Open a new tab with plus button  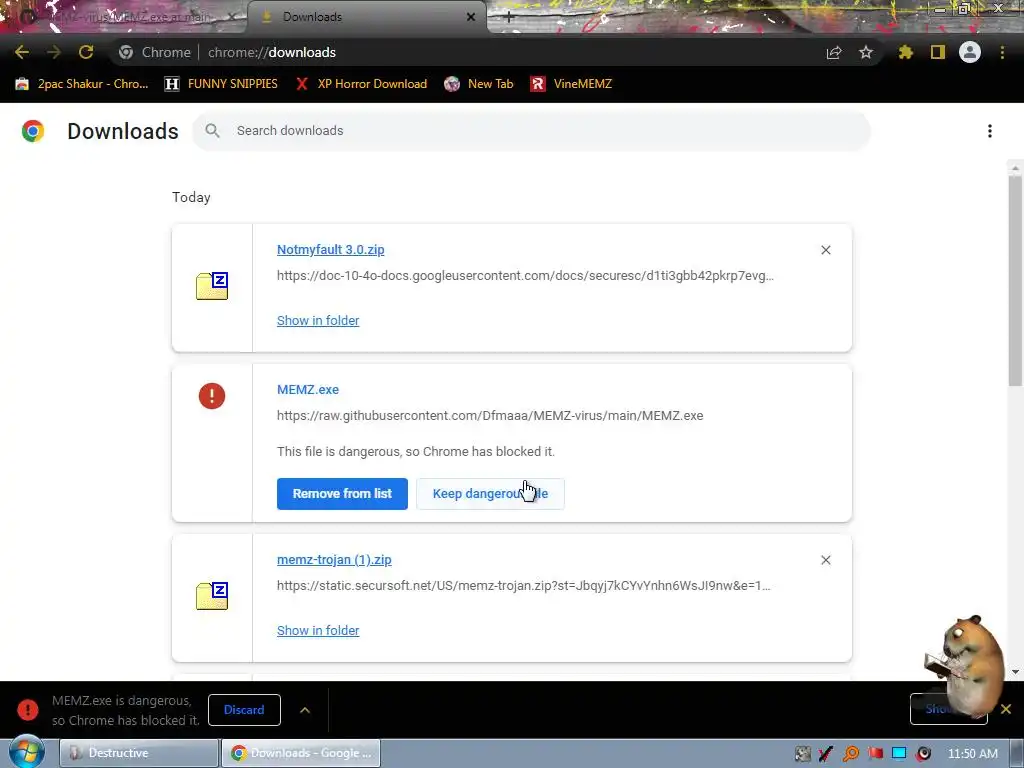[509, 17]
